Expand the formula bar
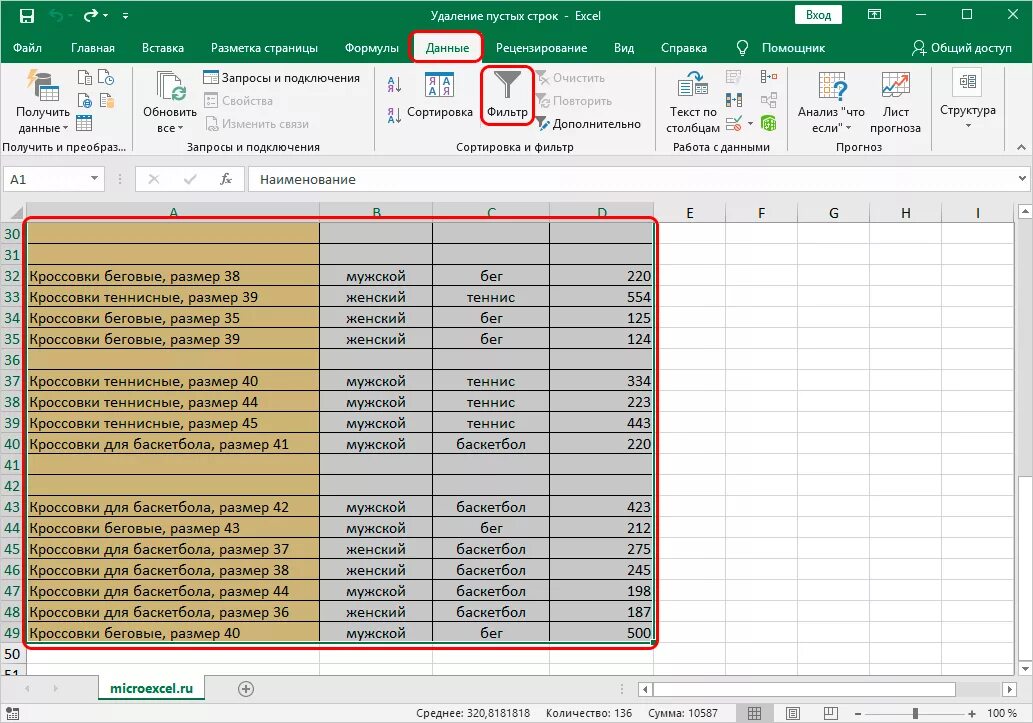Viewport: 1033px width, 723px height. click(x=1022, y=179)
